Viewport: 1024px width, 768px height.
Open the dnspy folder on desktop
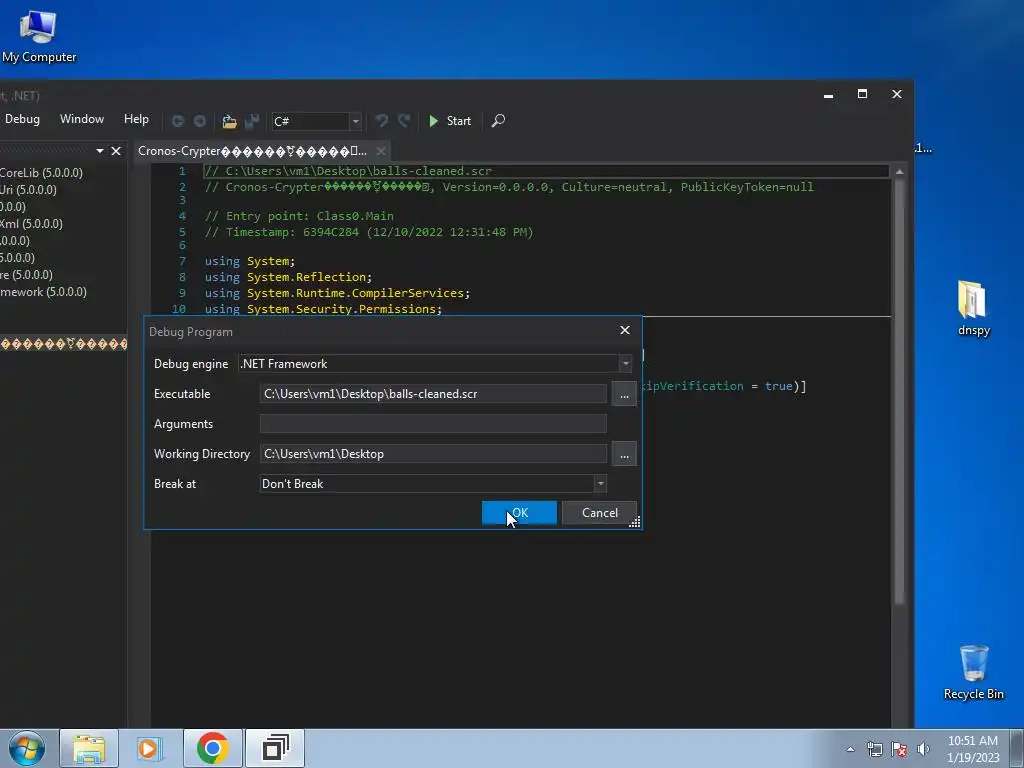(x=973, y=308)
